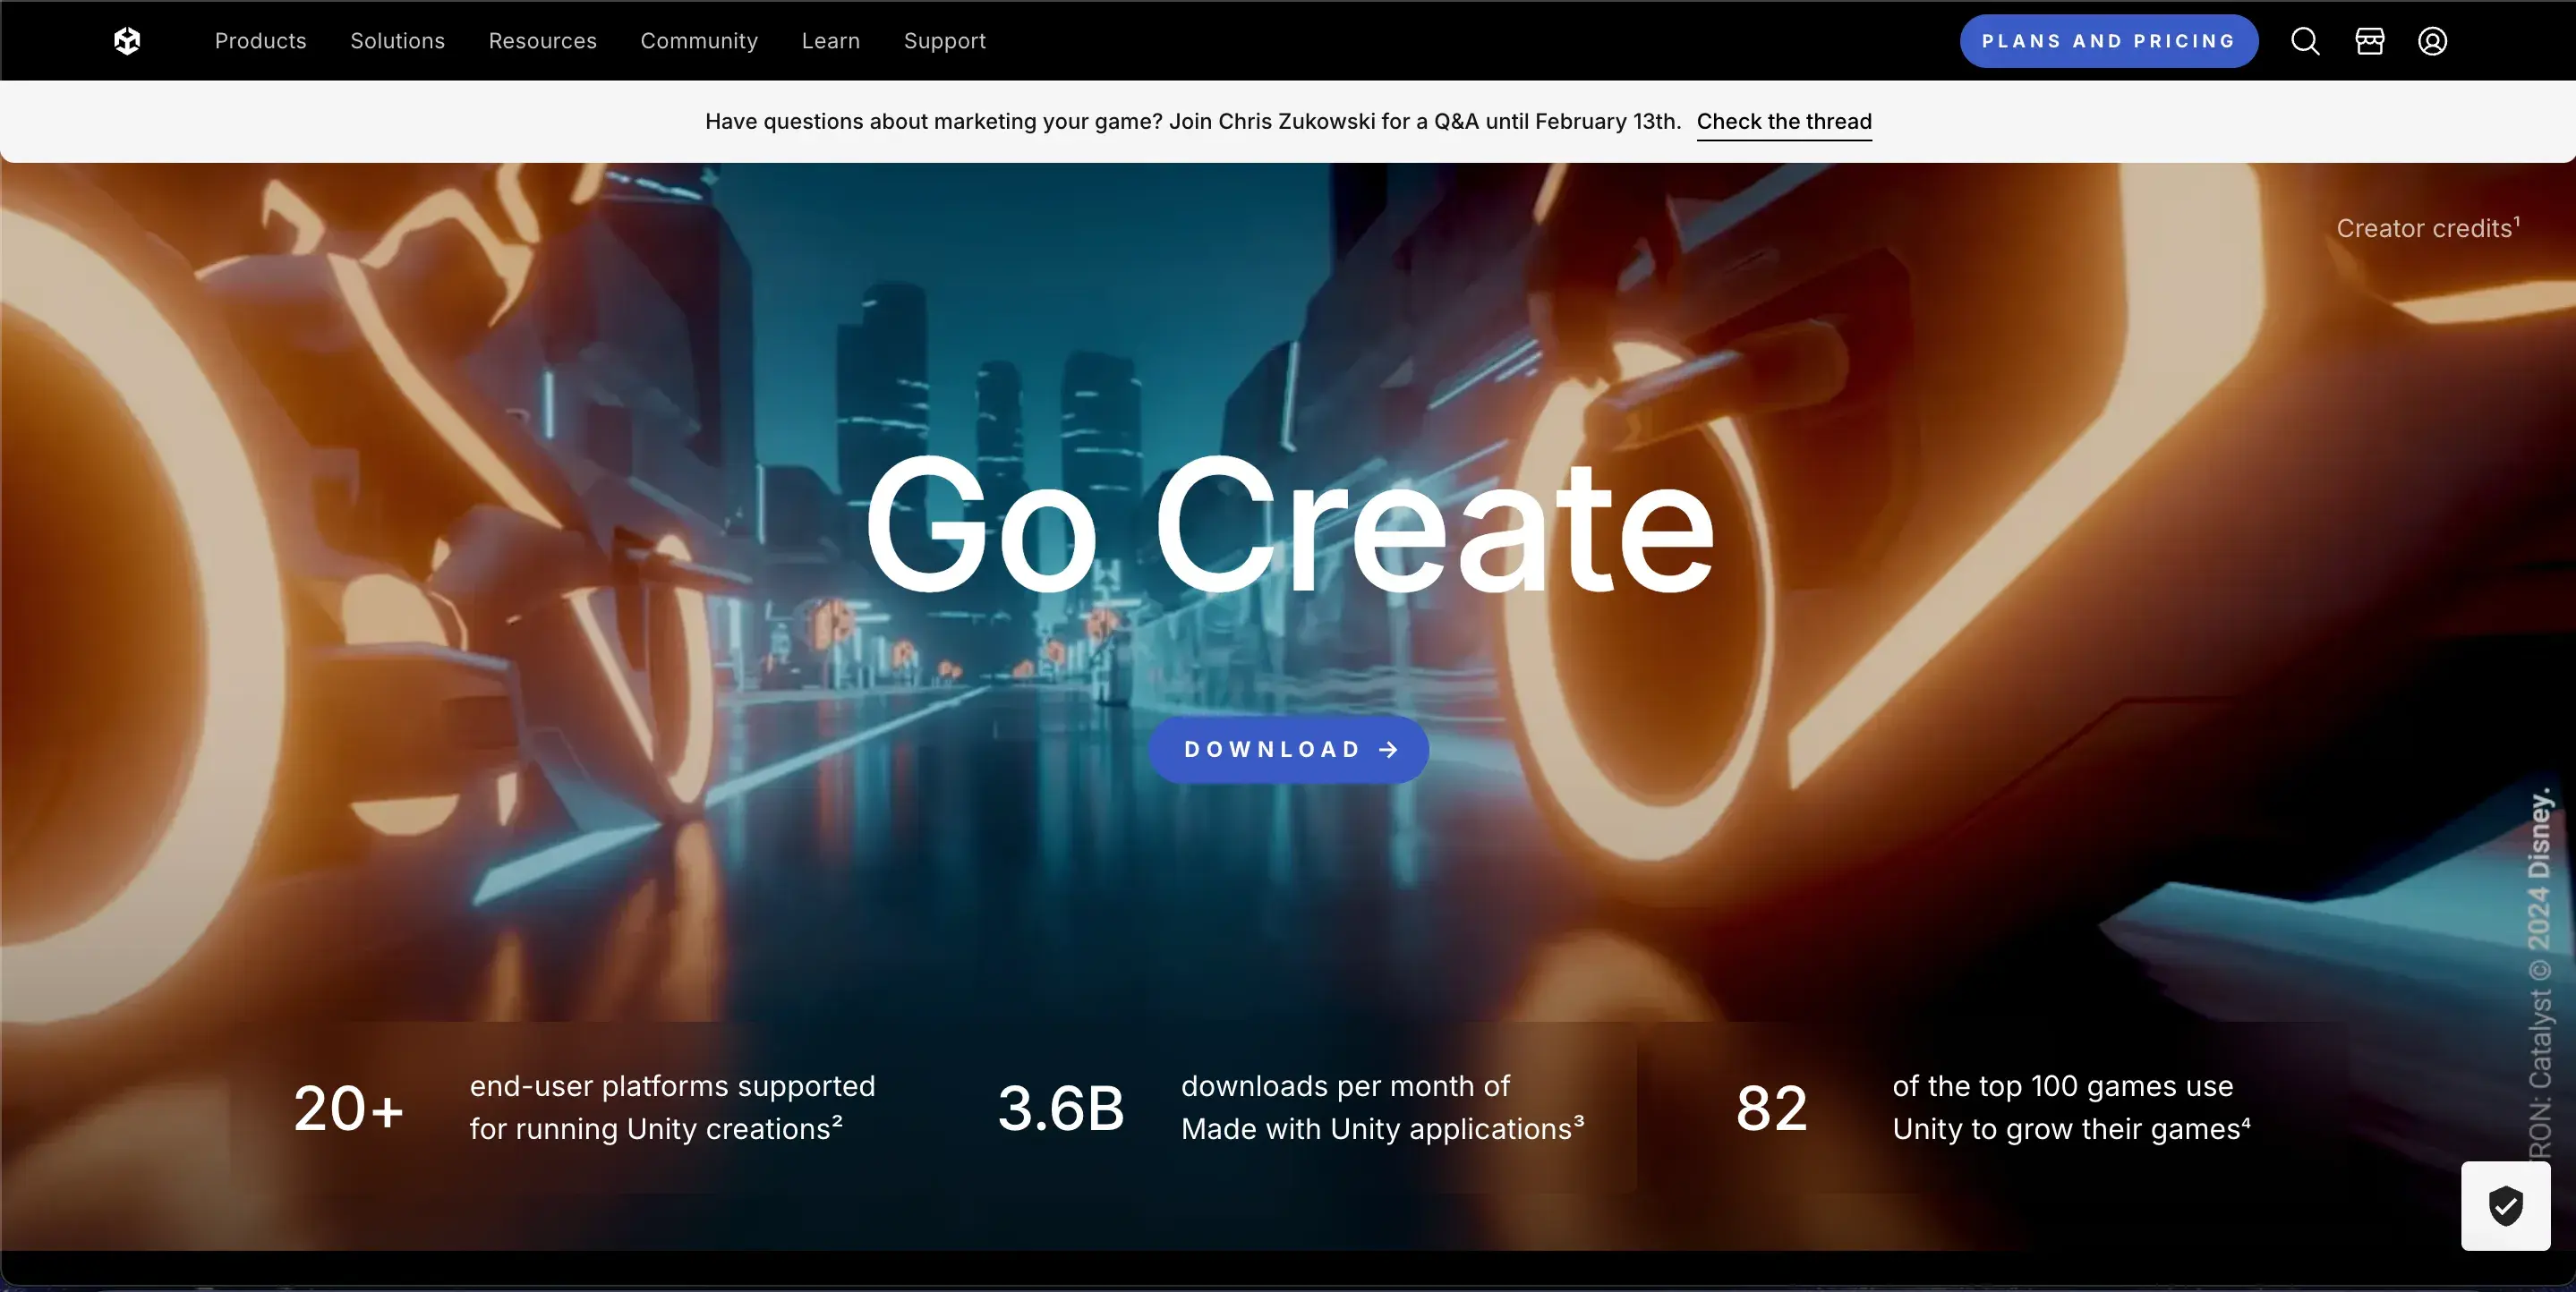Click the arrow inside the Download button
The height and width of the screenshot is (1292, 2576).
1388,749
